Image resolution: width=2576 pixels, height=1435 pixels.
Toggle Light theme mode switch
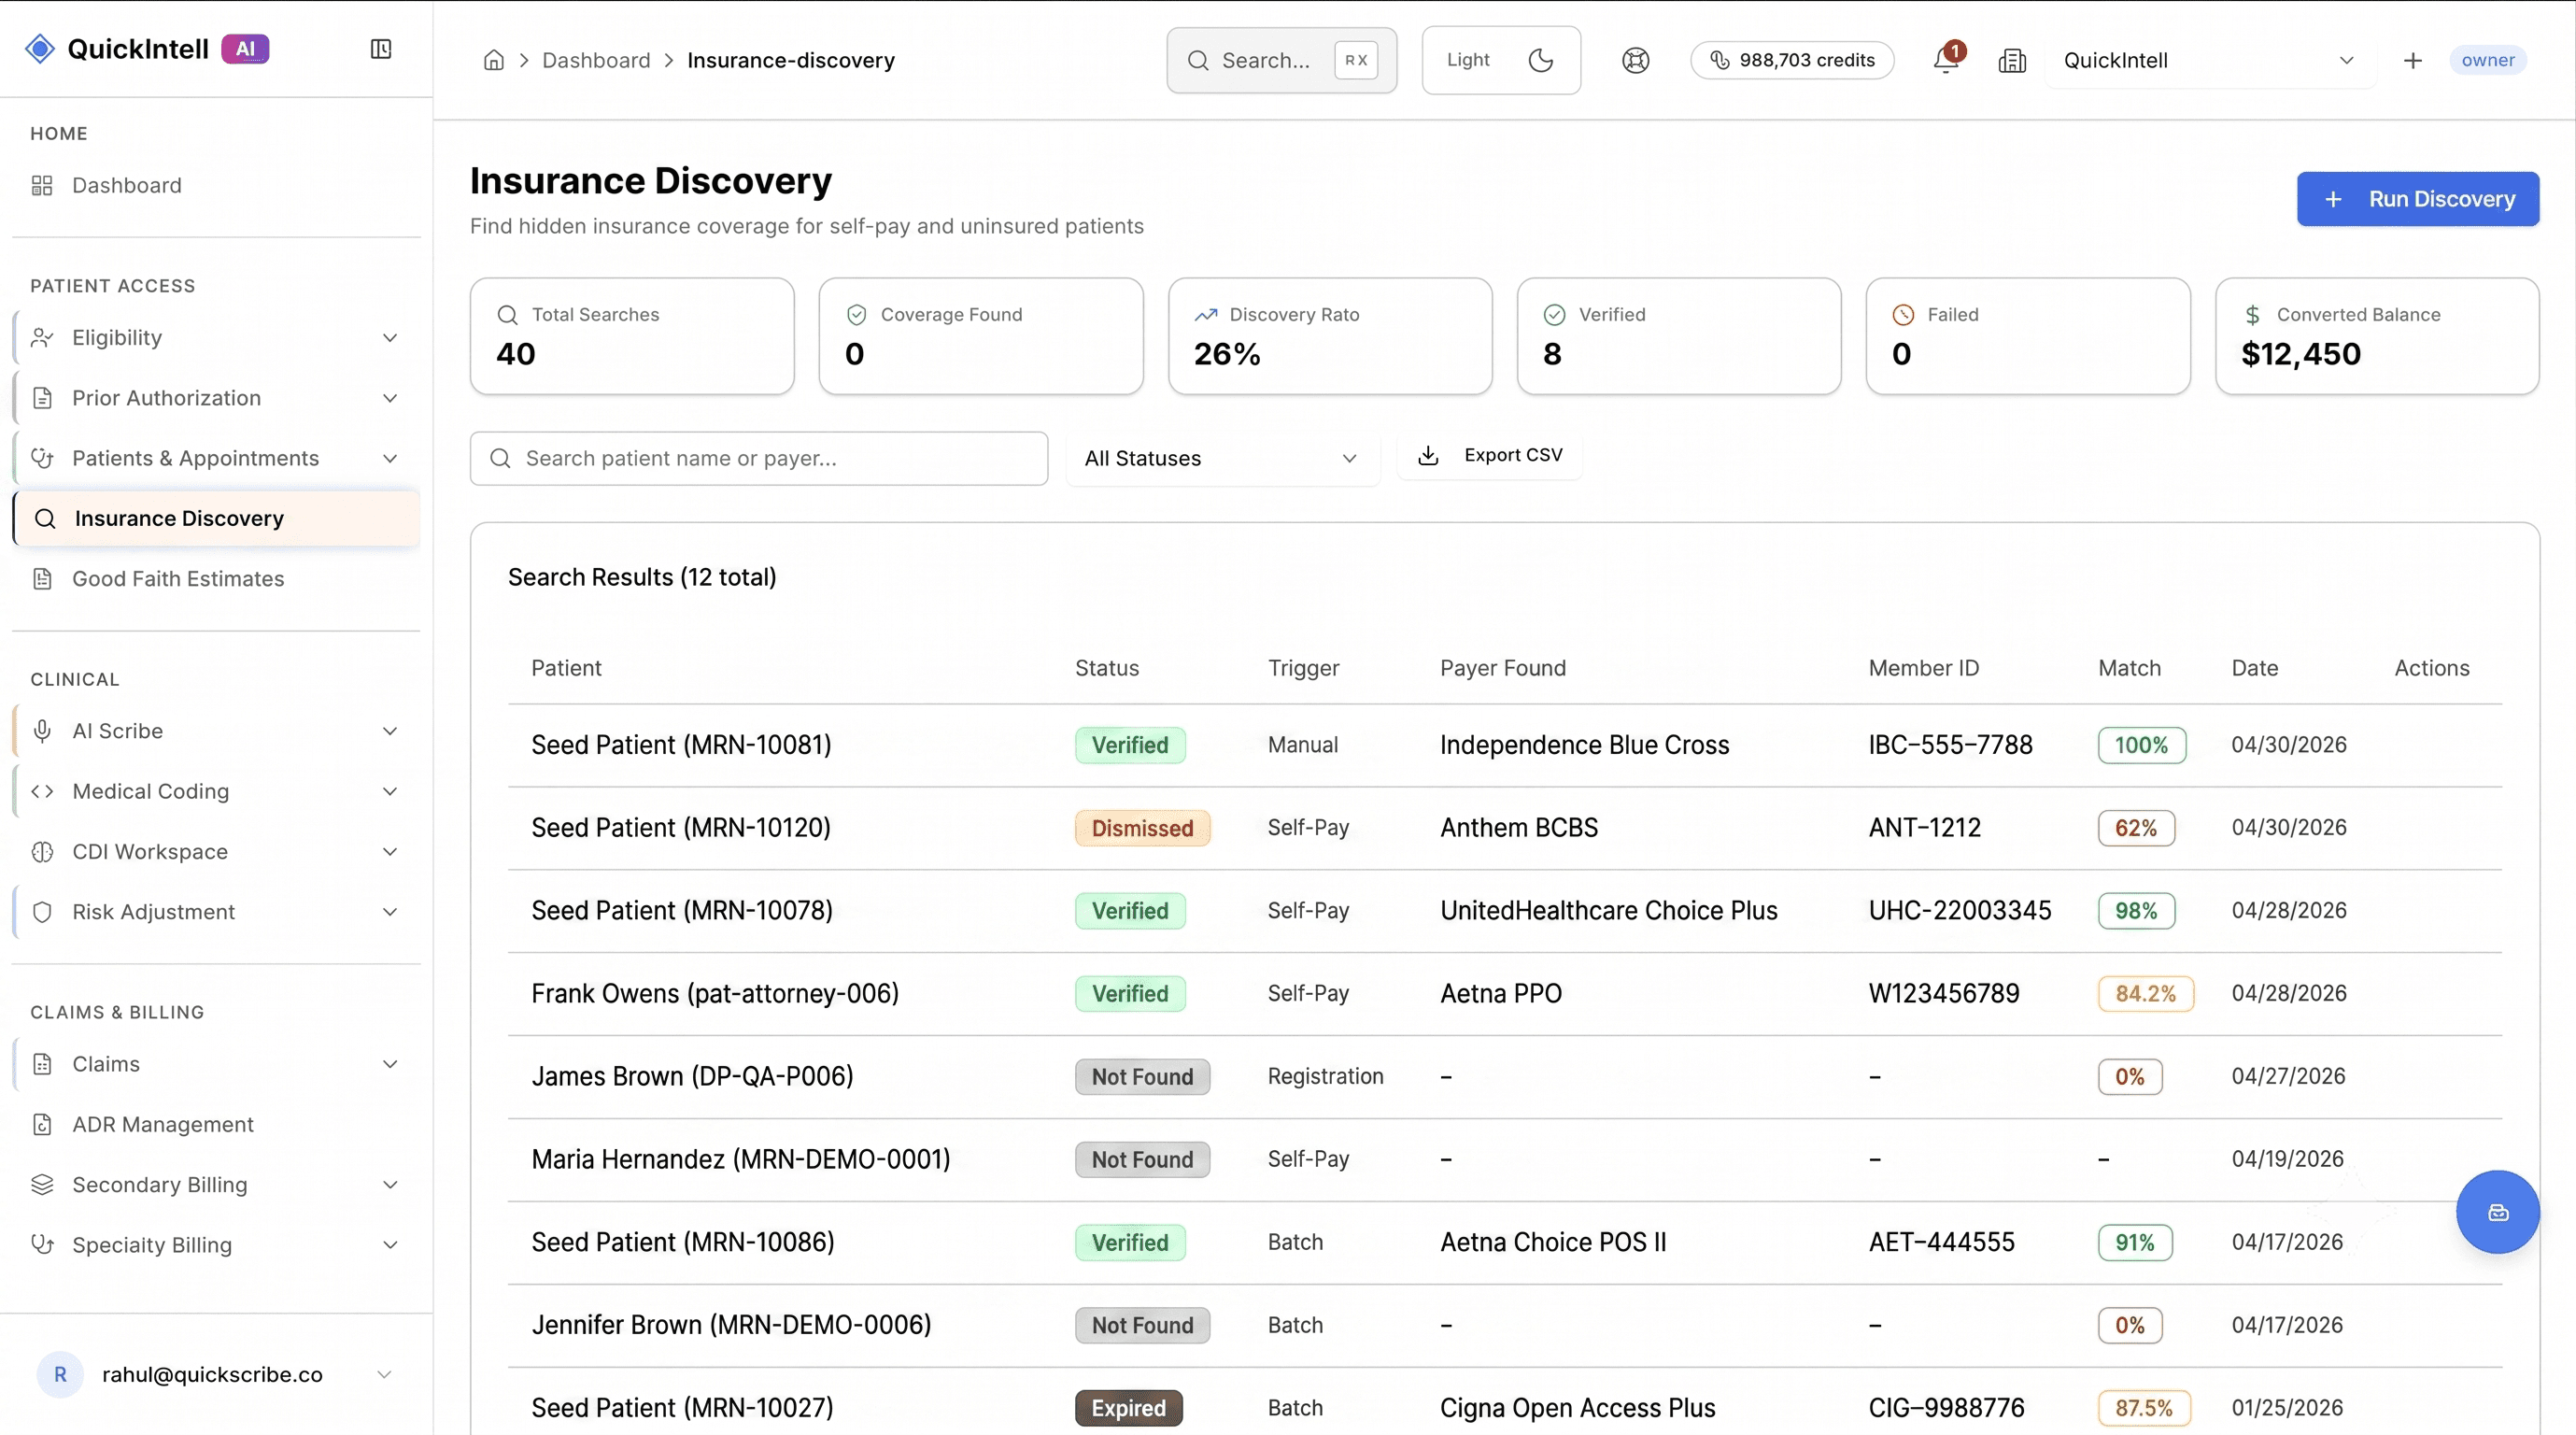tap(1501, 60)
